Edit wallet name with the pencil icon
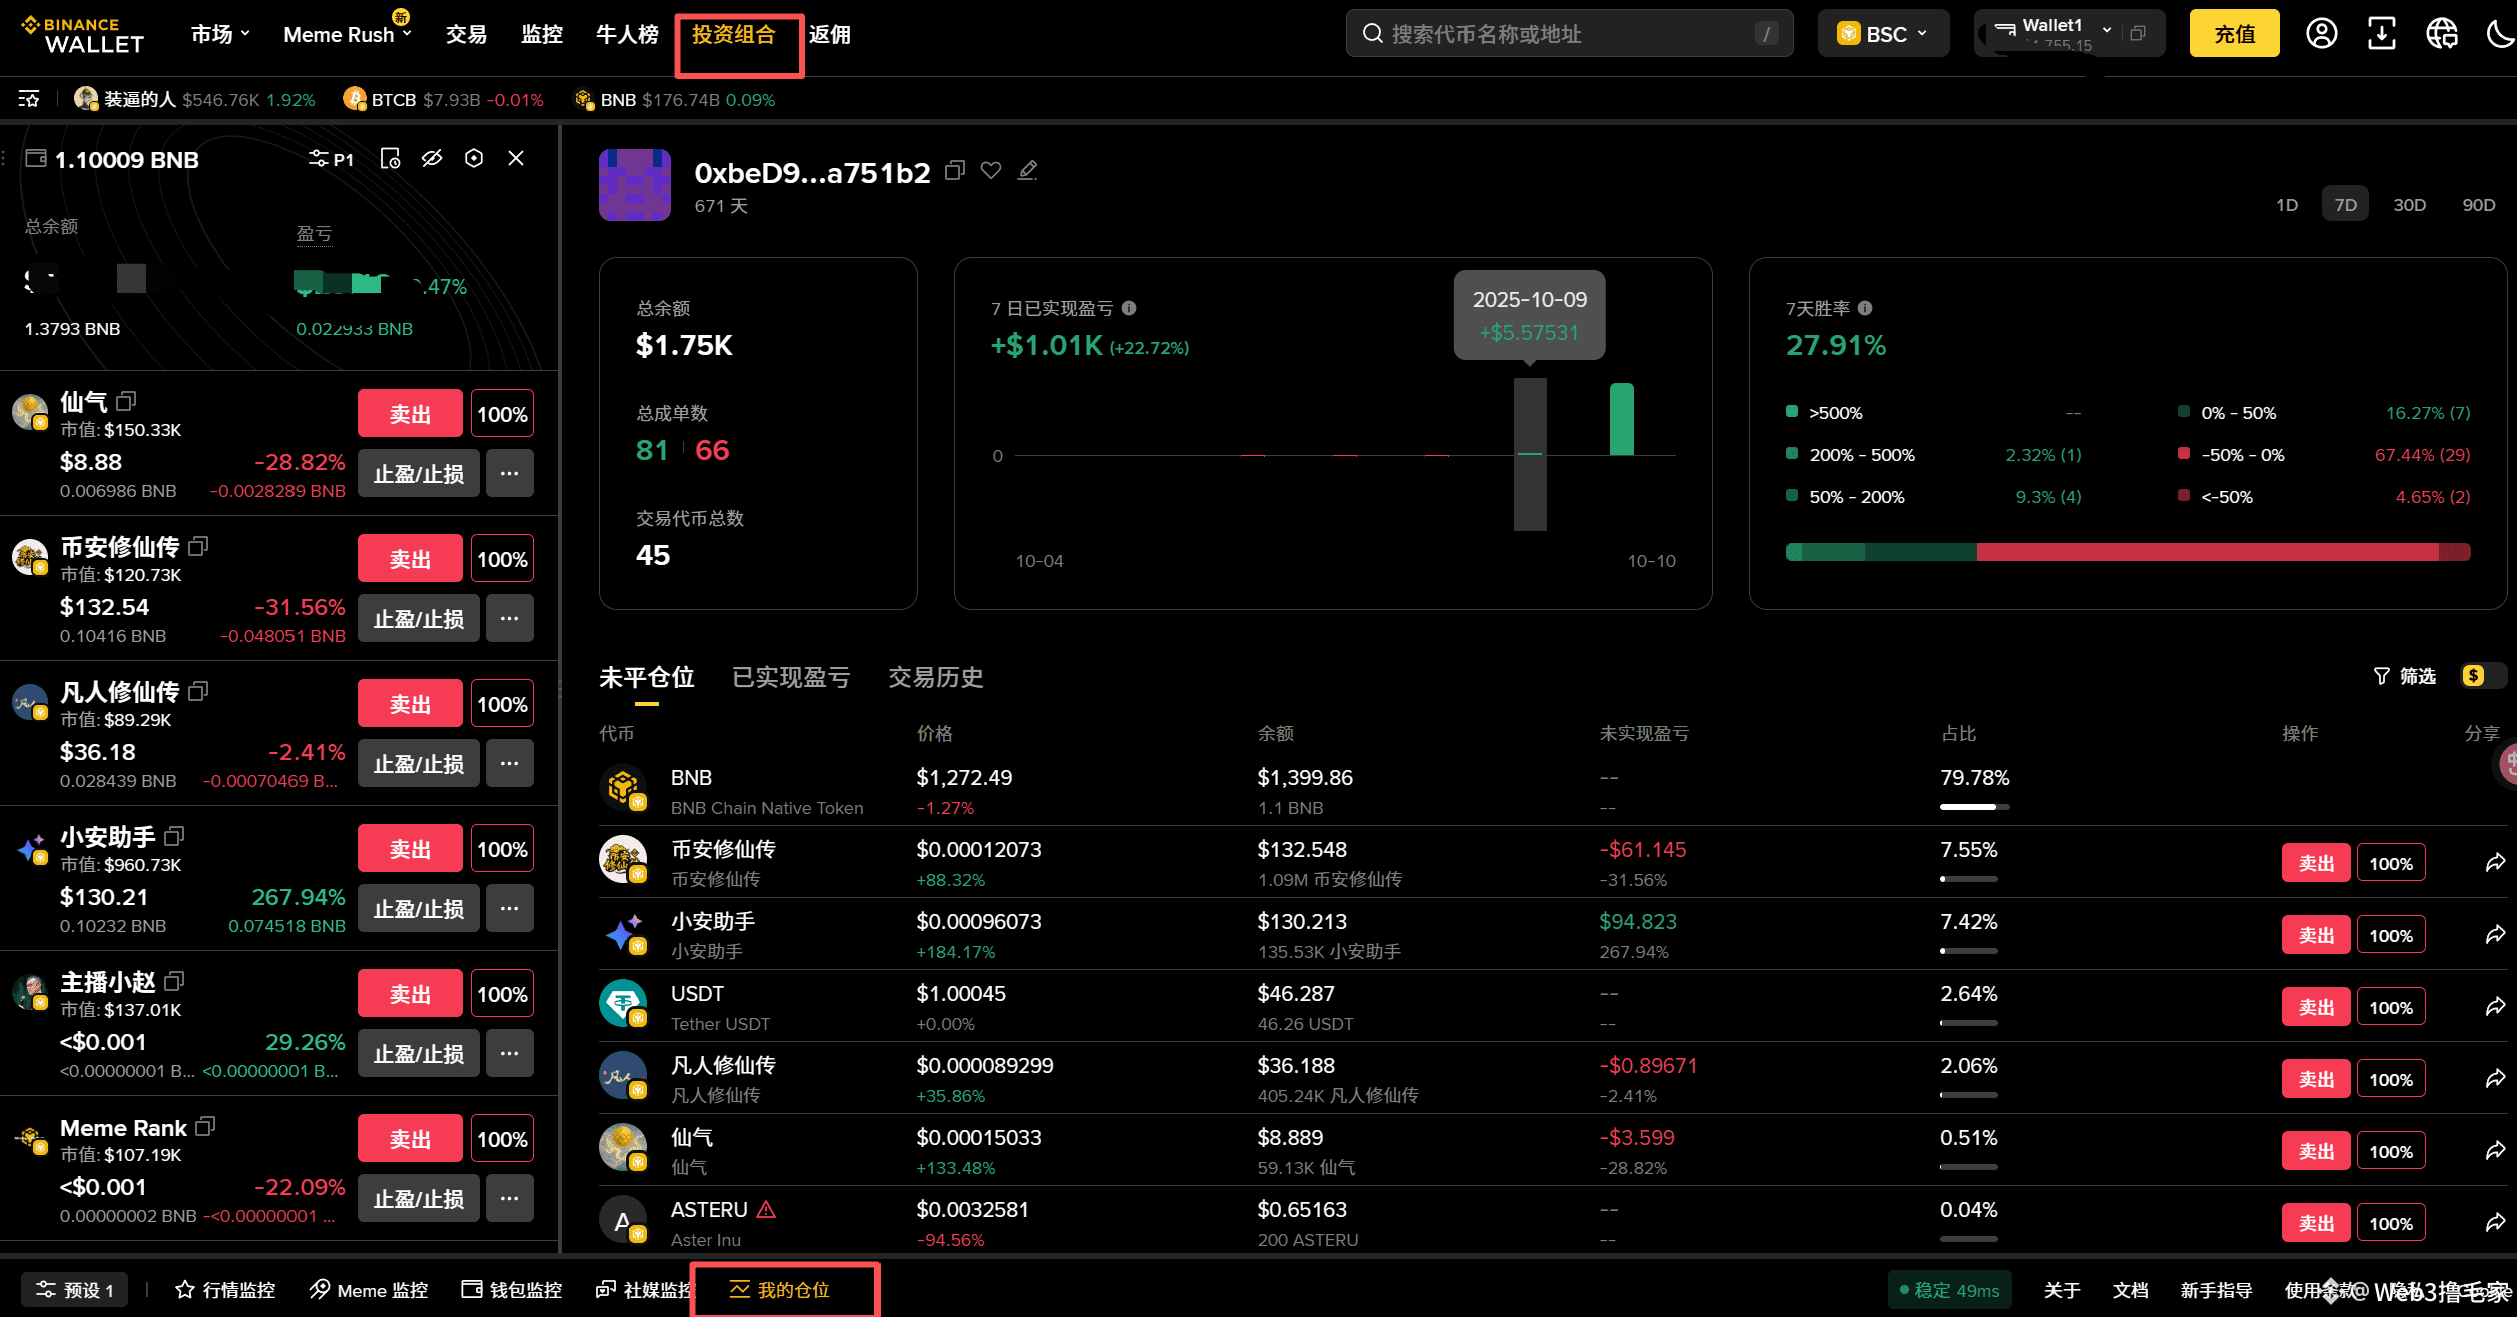 point(1028,171)
